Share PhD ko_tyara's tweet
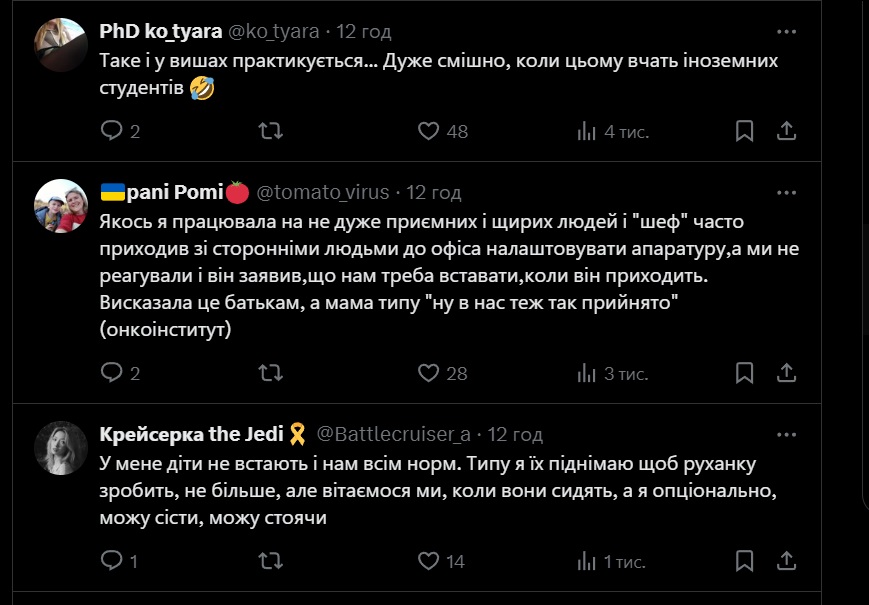The image size is (869, 605). (x=786, y=131)
